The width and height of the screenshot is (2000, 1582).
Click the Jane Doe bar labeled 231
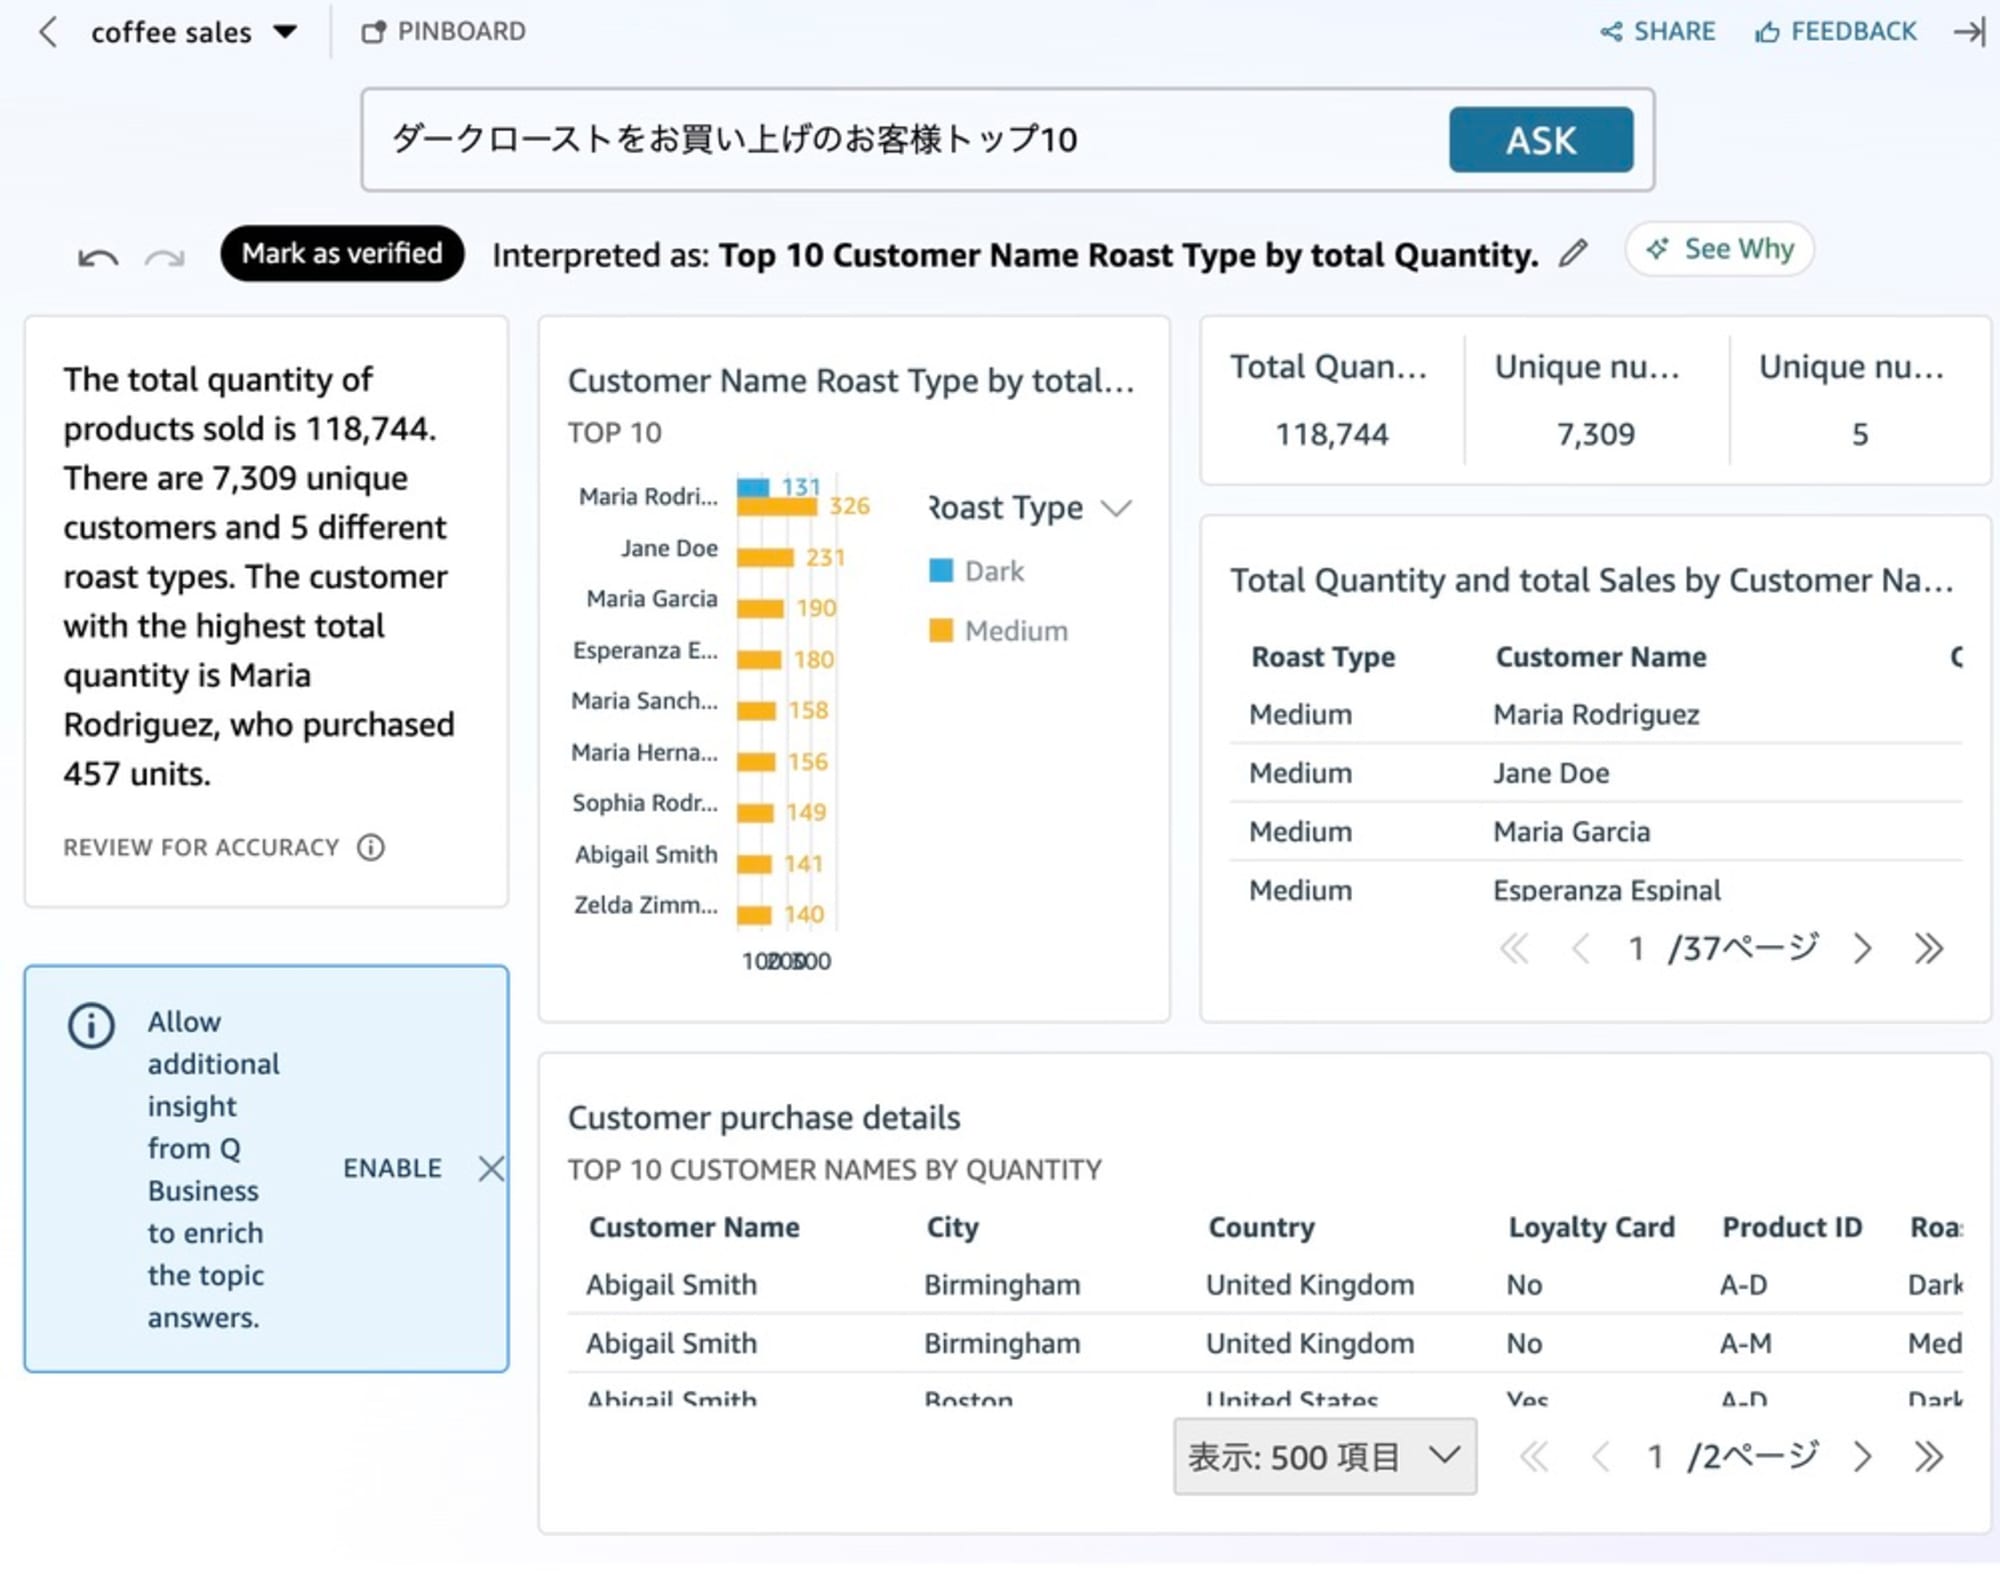click(765, 557)
